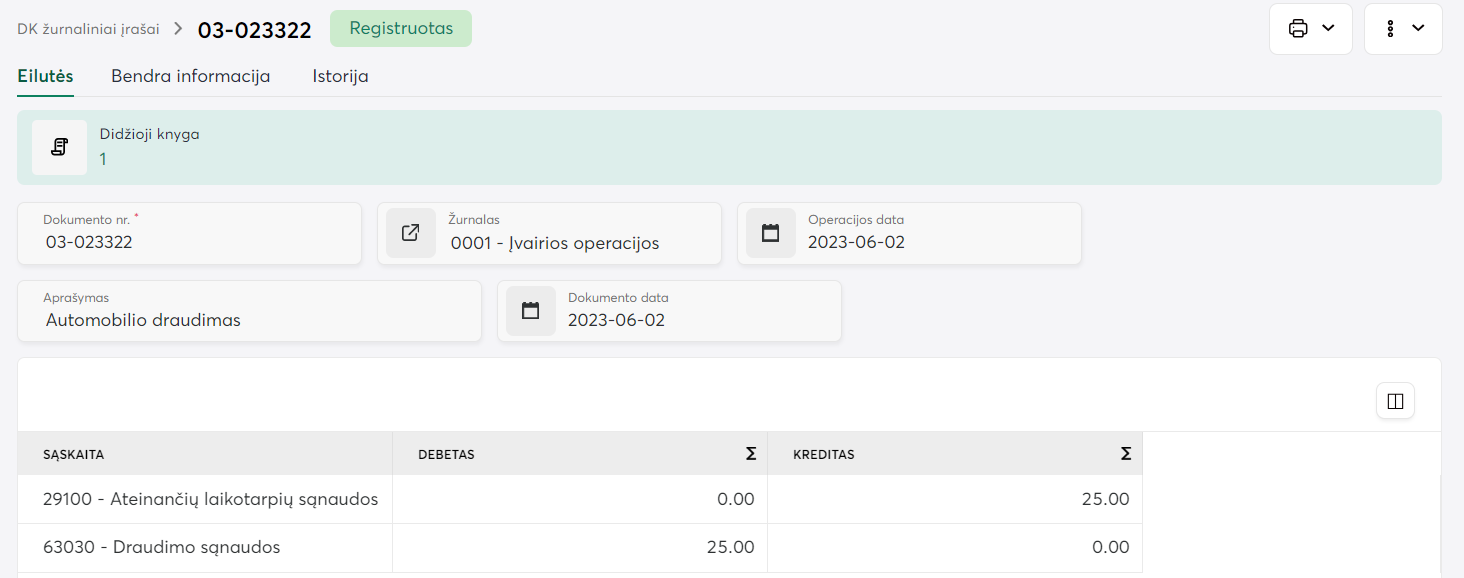
Task: Open Žurnalas external link icon
Action: point(411,233)
